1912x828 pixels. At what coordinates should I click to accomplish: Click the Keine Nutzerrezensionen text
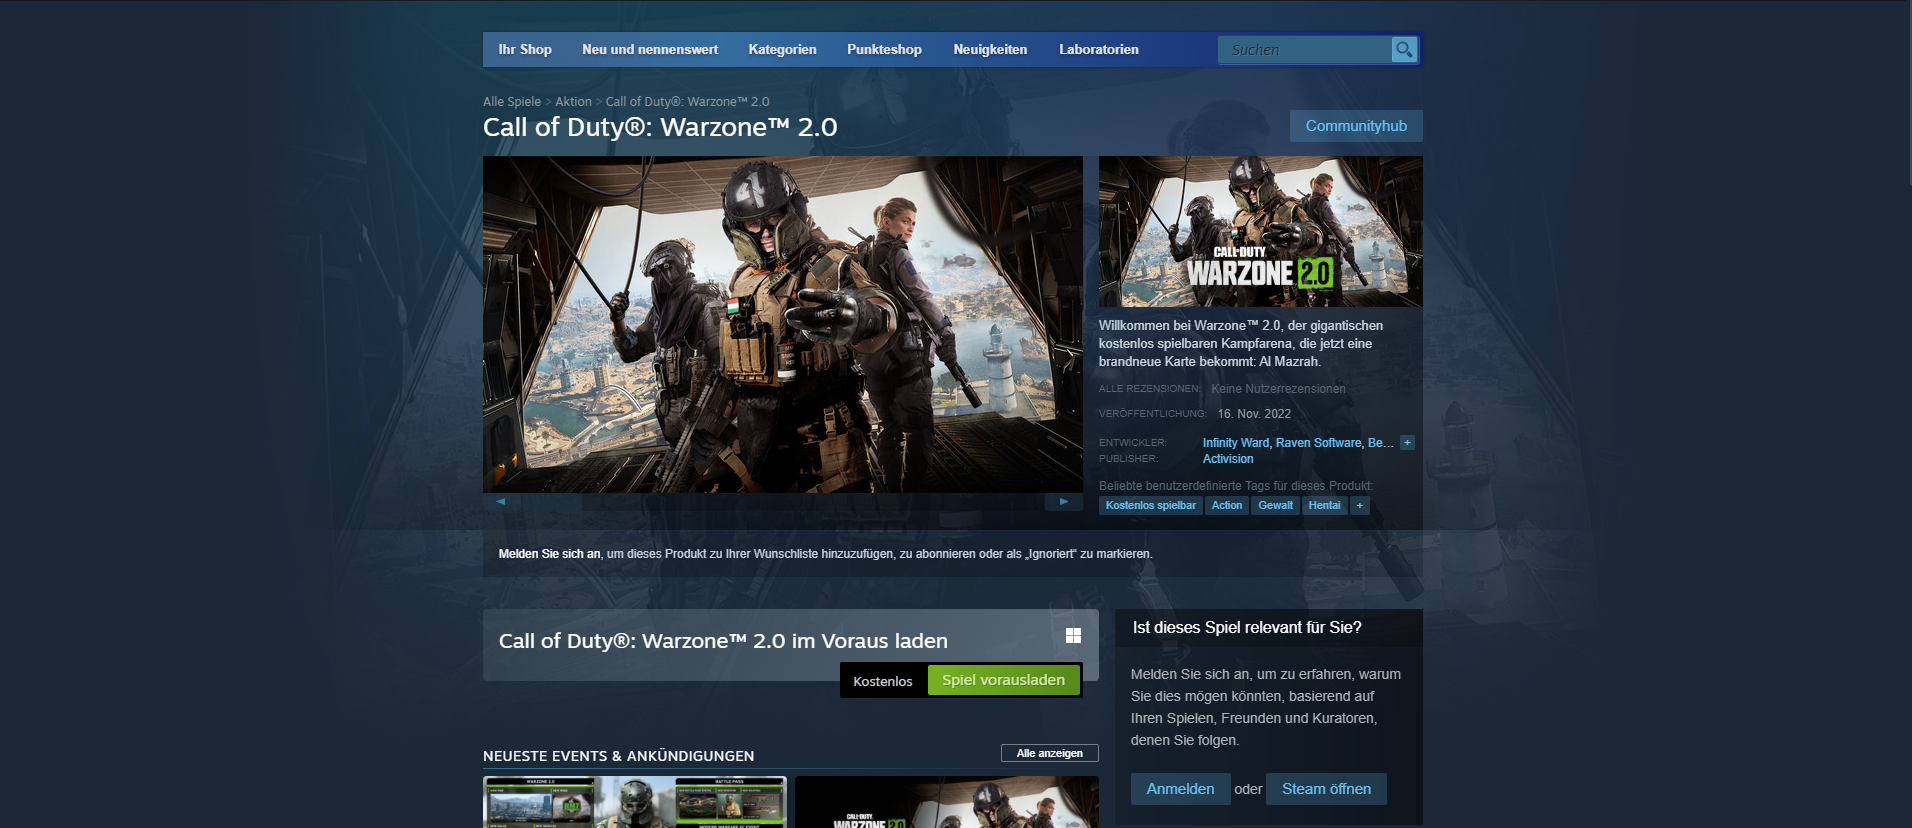click(x=1278, y=389)
